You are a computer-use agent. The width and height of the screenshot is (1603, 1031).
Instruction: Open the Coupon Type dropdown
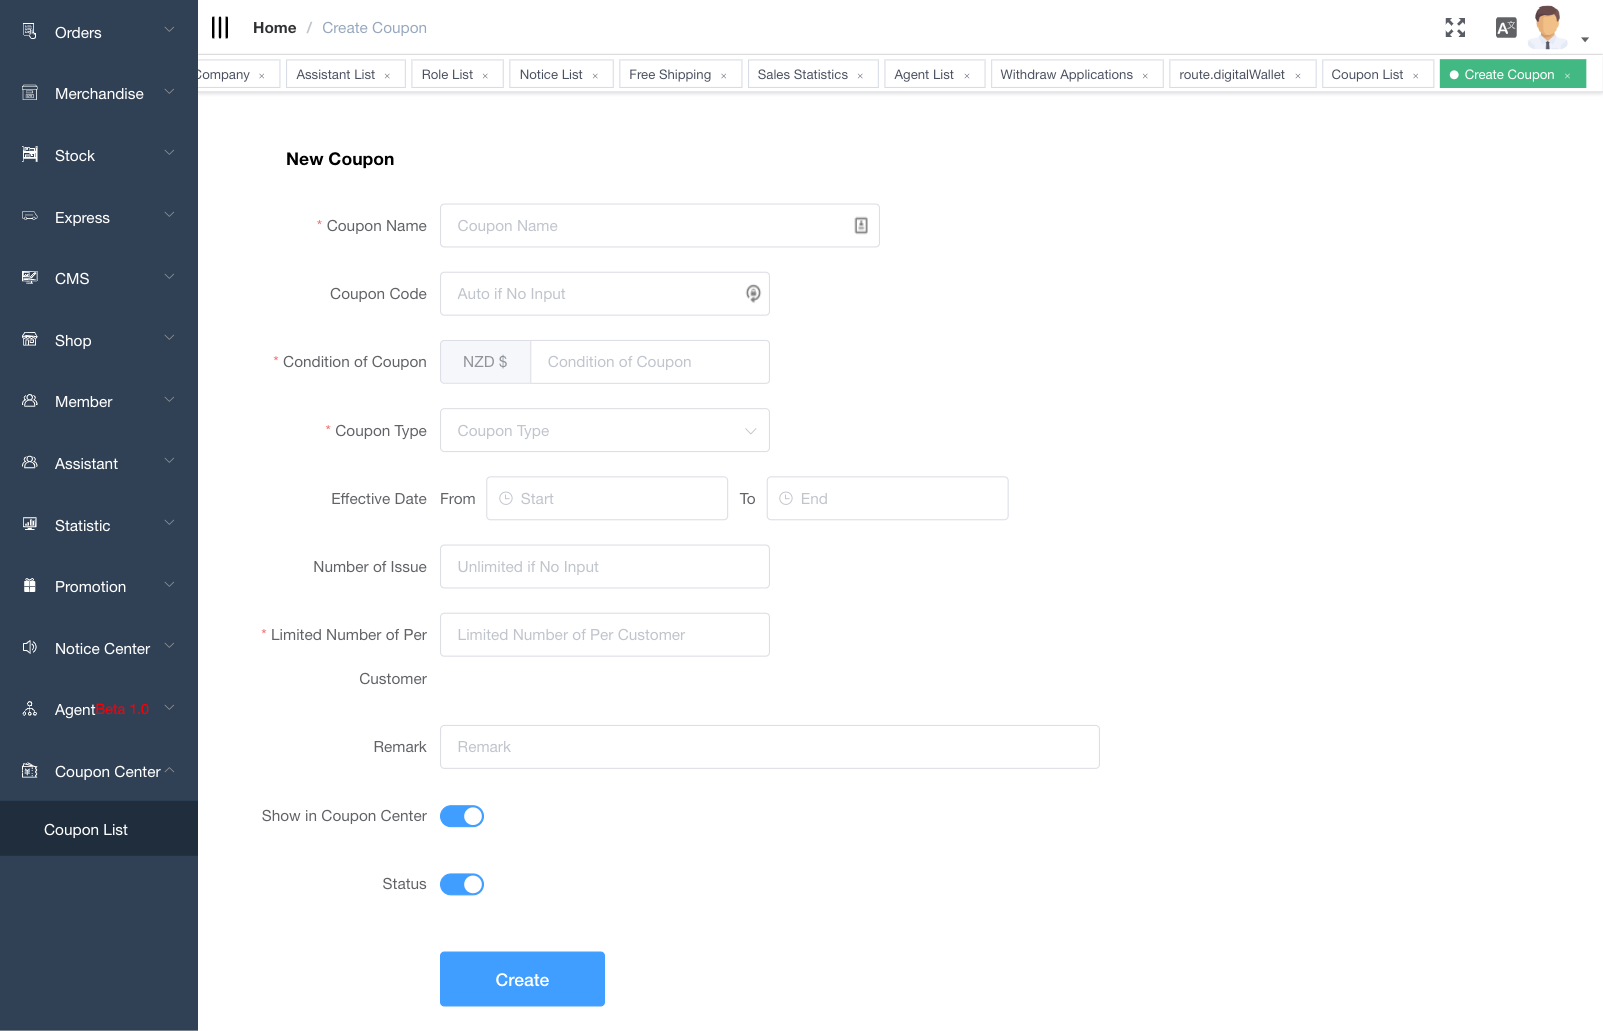click(x=604, y=430)
